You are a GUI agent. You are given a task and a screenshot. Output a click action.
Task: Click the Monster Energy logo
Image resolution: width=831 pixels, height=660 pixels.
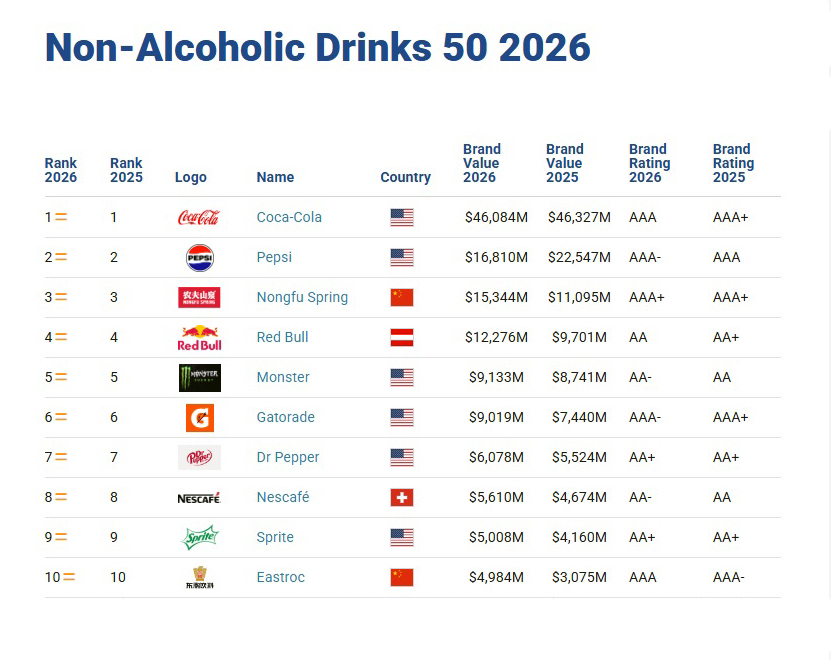[200, 377]
